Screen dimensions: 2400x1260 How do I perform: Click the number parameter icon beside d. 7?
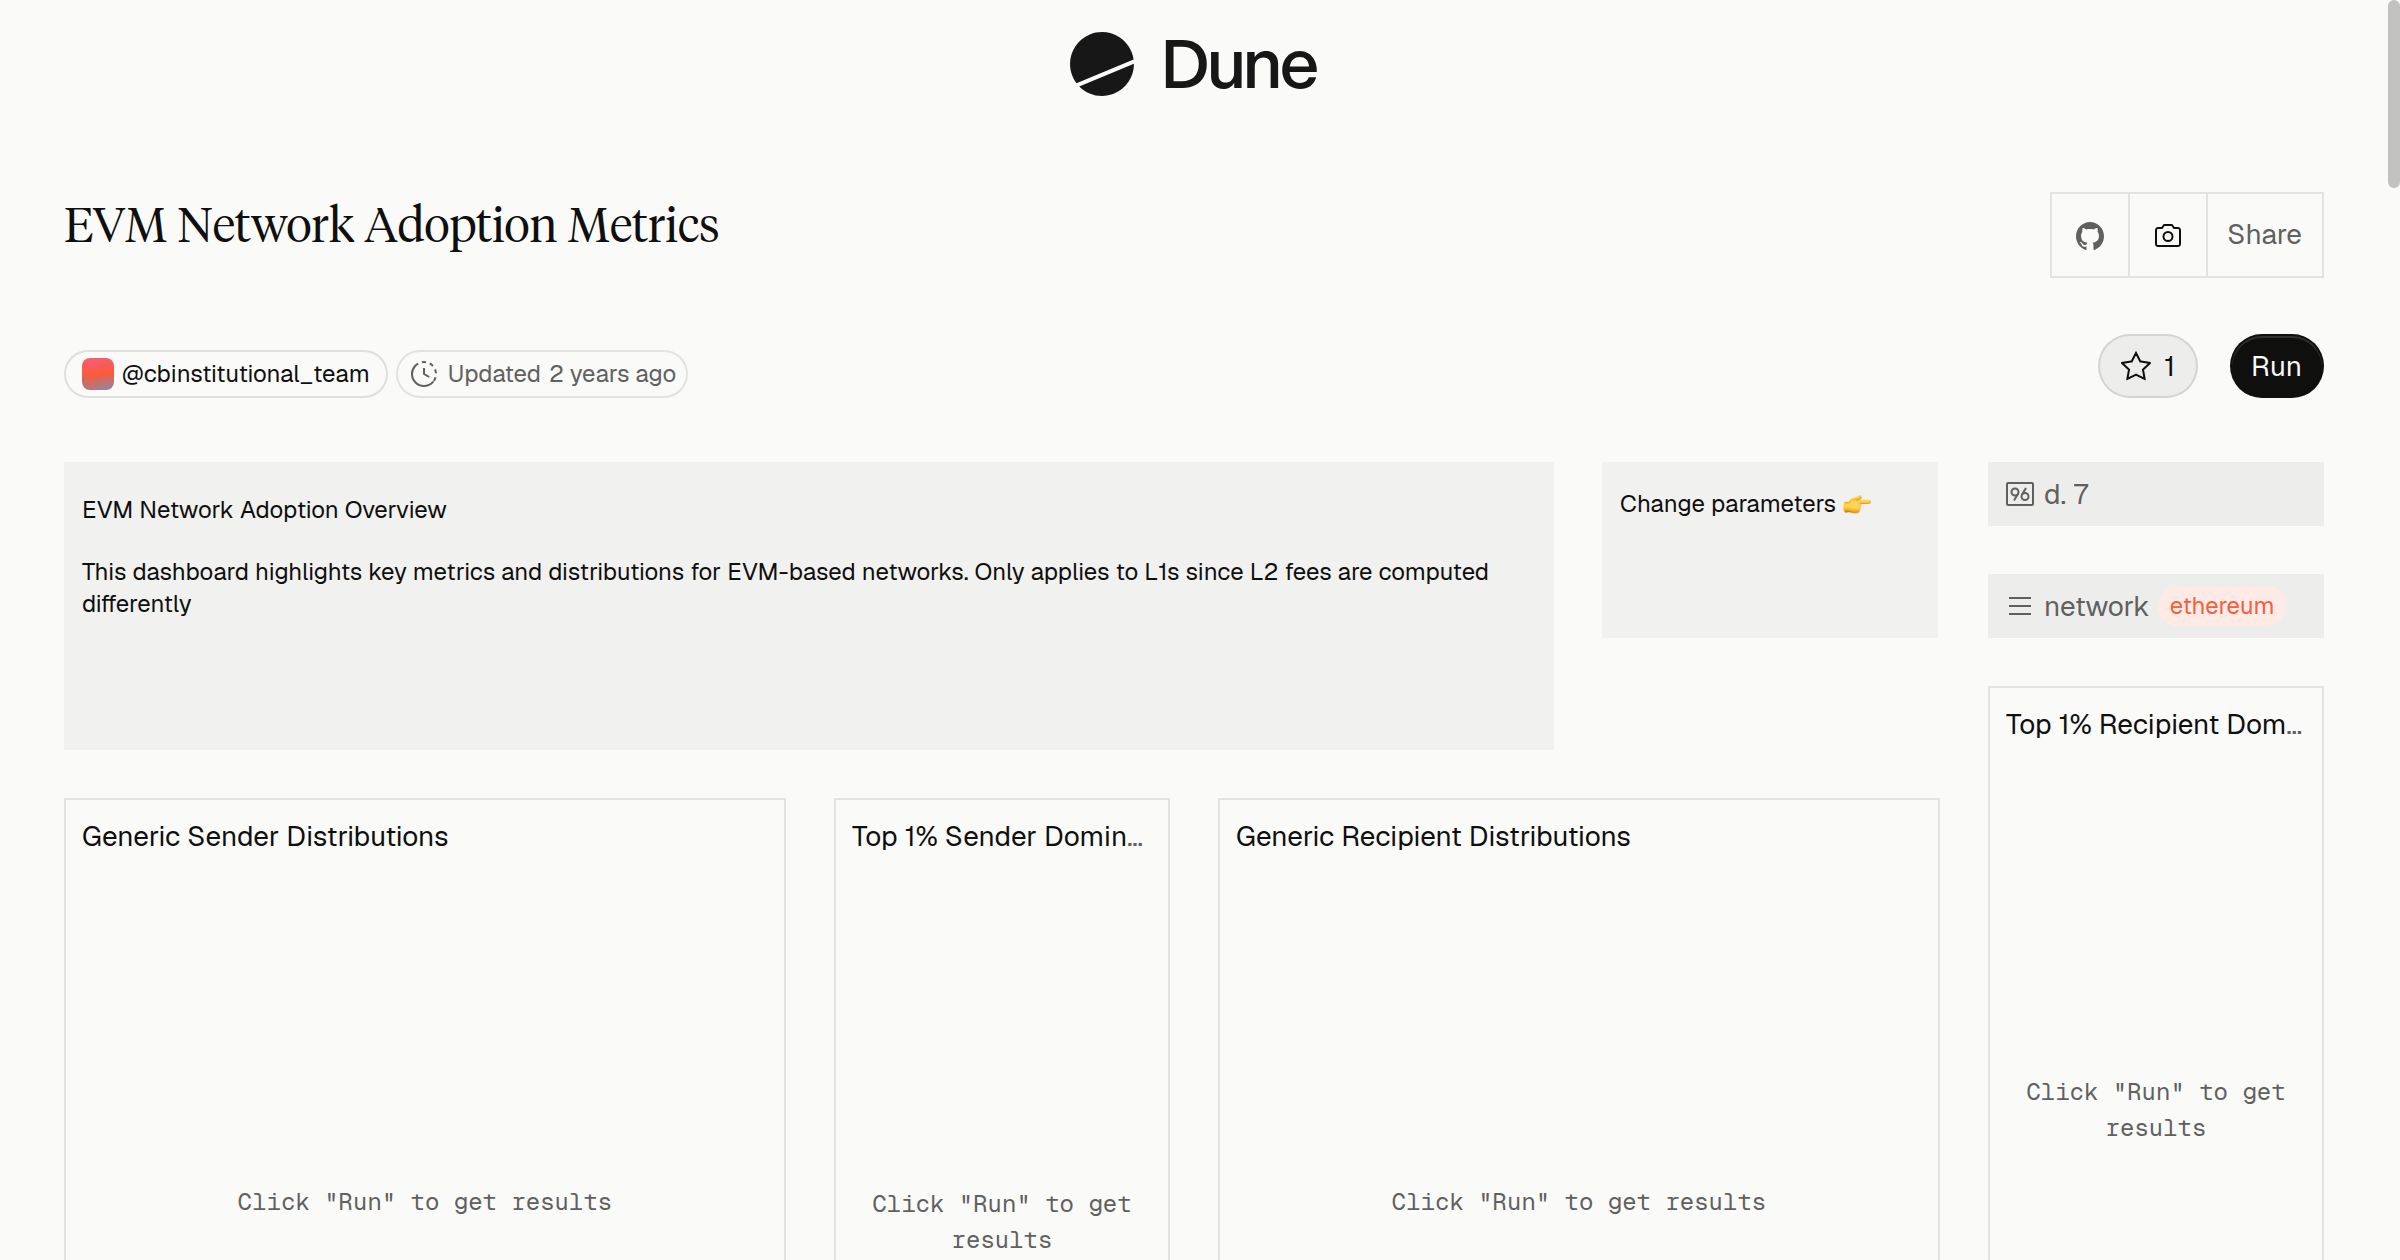[2020, 494]
